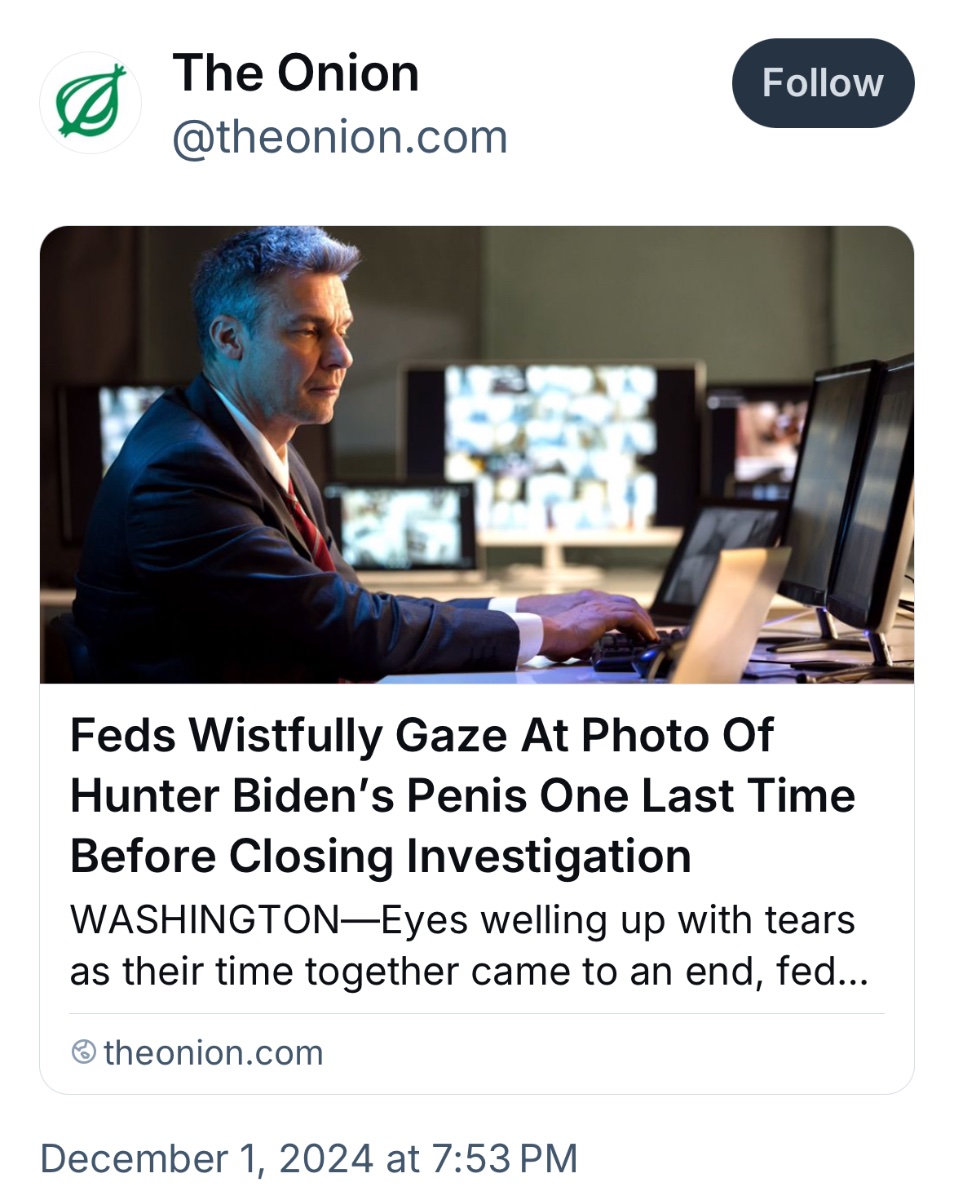Open The Onion profile name
This screenshot has width=954, height=1200.
coord(295,73)
